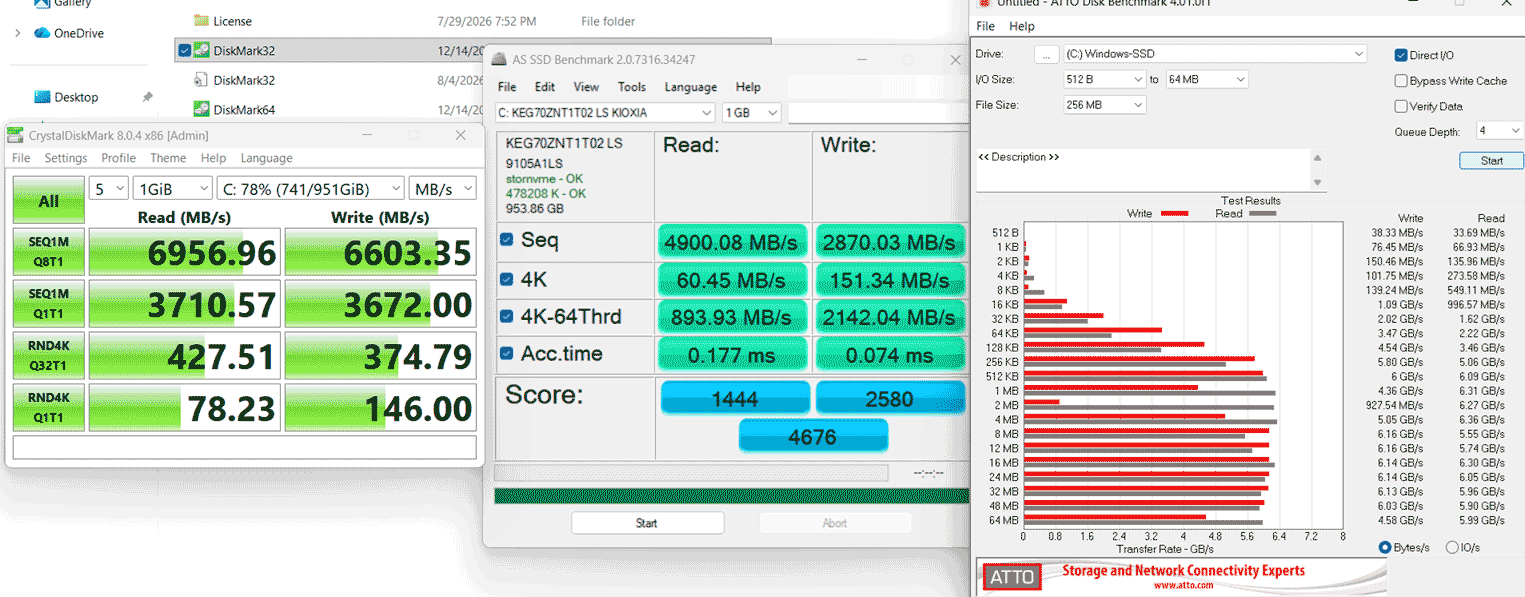The height and width of the screenshot is (597, 1525).
Task: Toggle the 4K-64Thrd checkbox in AS SSD
Action: click(507, 316)
